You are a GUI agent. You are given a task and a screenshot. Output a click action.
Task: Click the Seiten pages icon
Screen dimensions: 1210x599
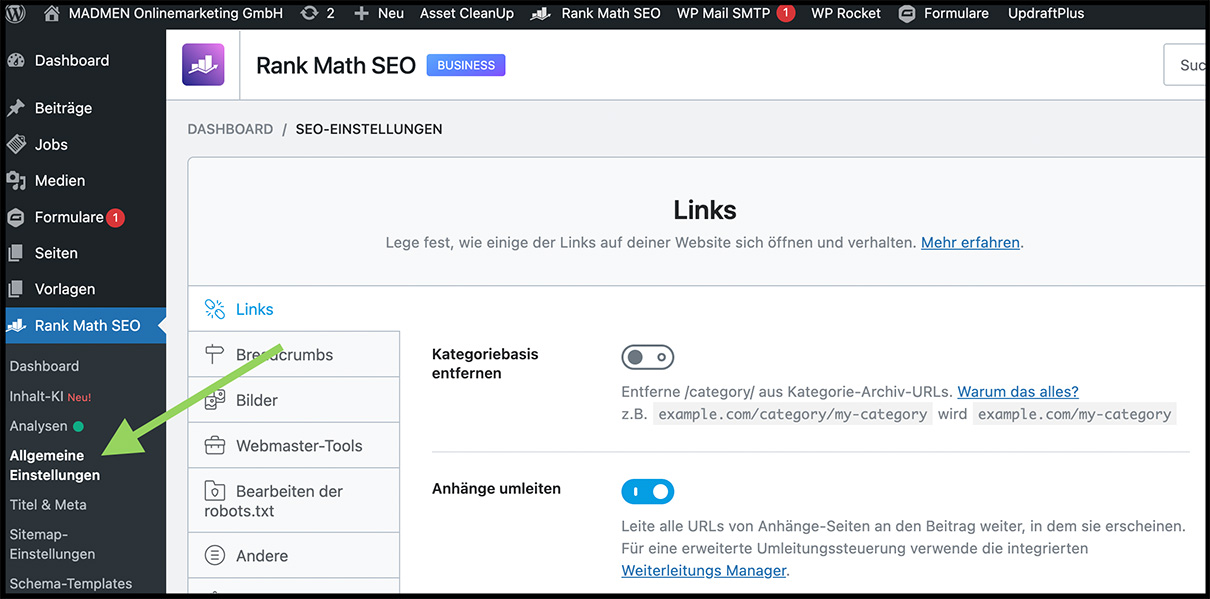[16, 253]
